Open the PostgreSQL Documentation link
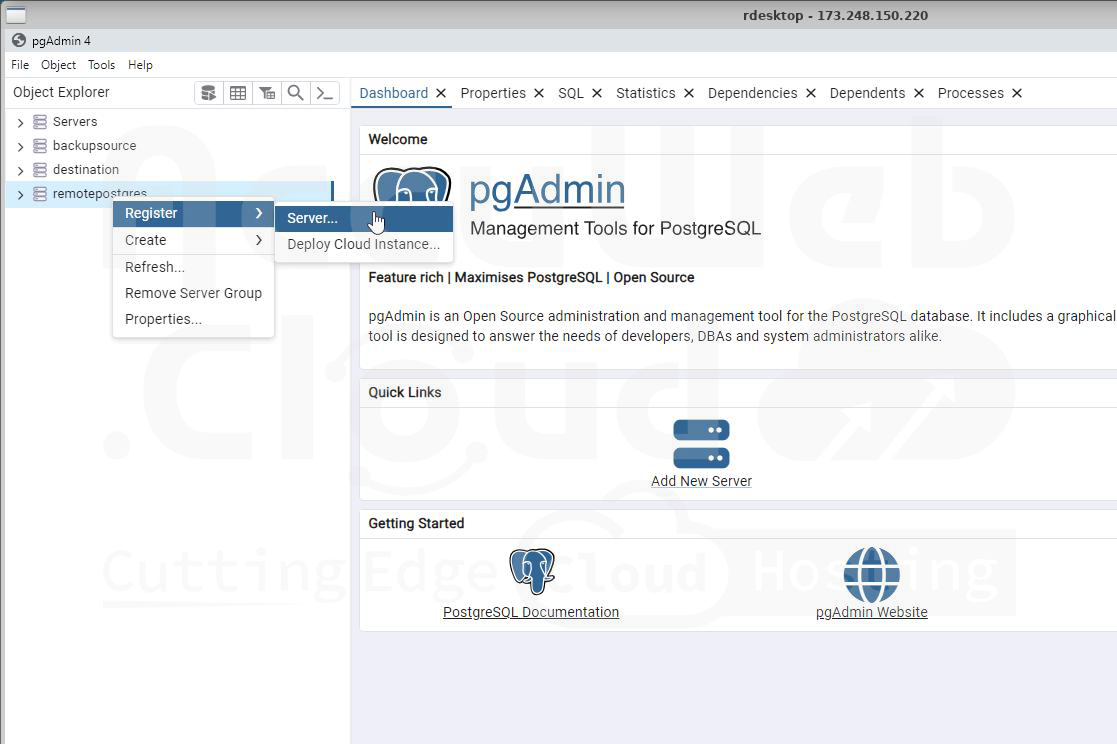Screen dimensions: 1117x744 (x=531, y=612)
